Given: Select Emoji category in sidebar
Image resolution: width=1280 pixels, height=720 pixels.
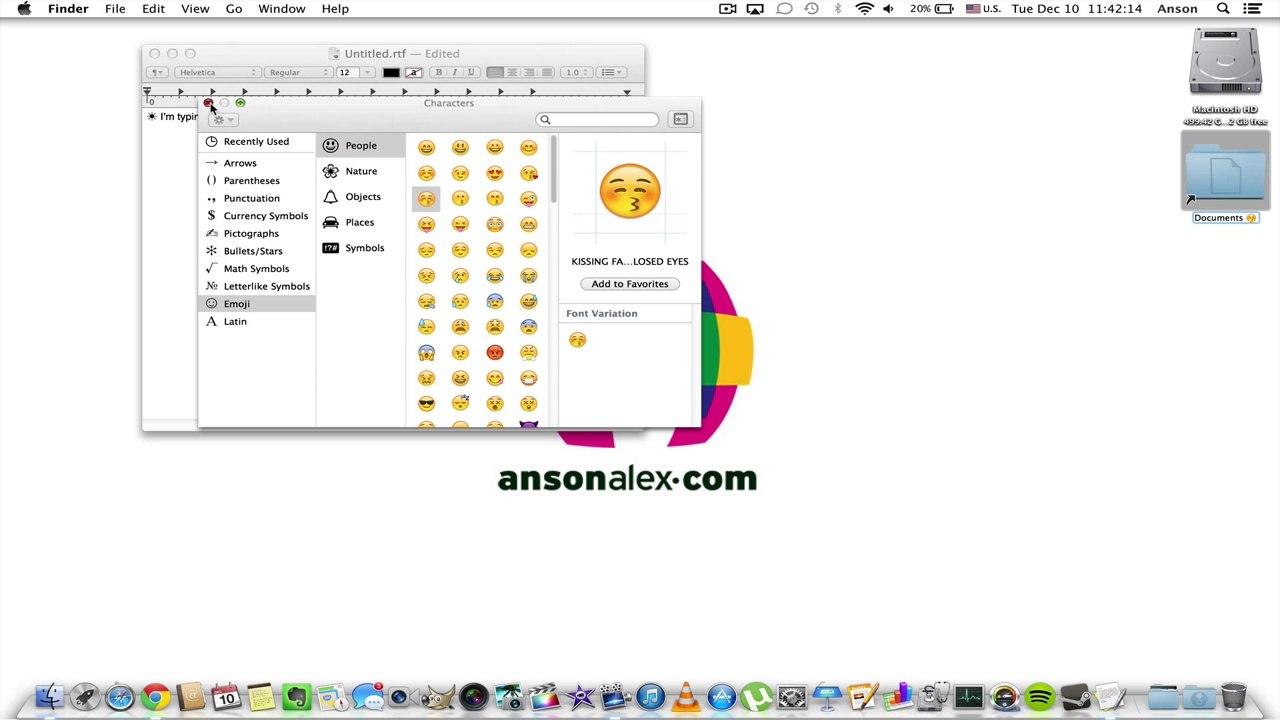Looking at the screenshot, I should [257, 304].
